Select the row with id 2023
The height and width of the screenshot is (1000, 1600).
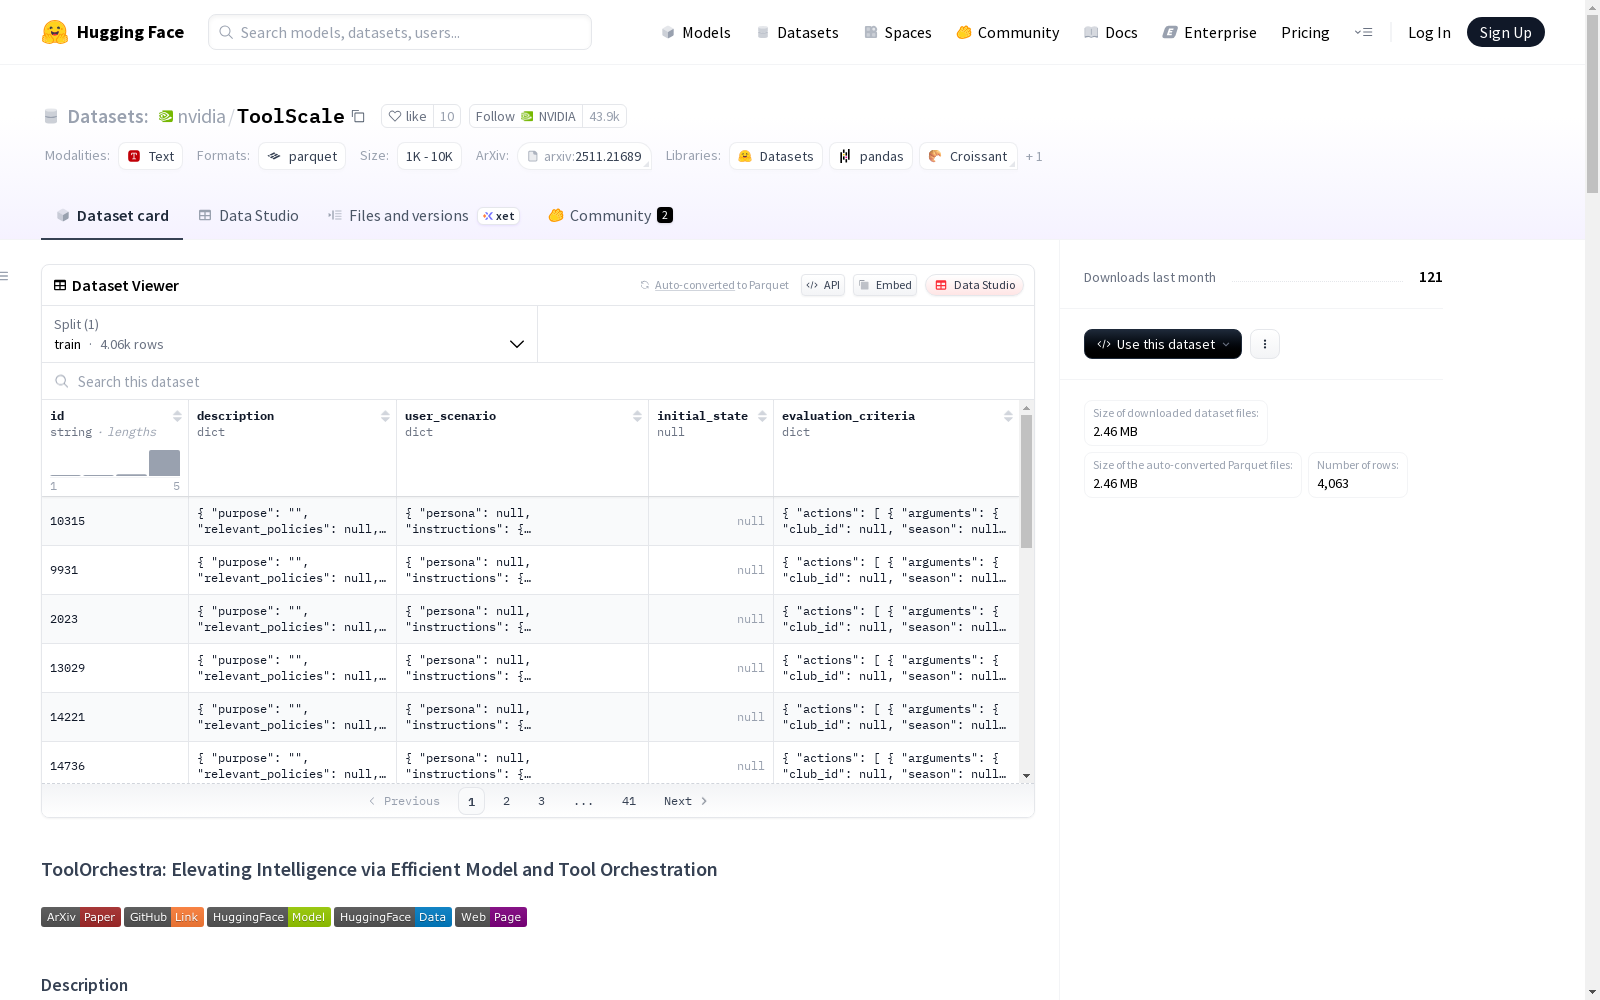click(x=530, y=619)
